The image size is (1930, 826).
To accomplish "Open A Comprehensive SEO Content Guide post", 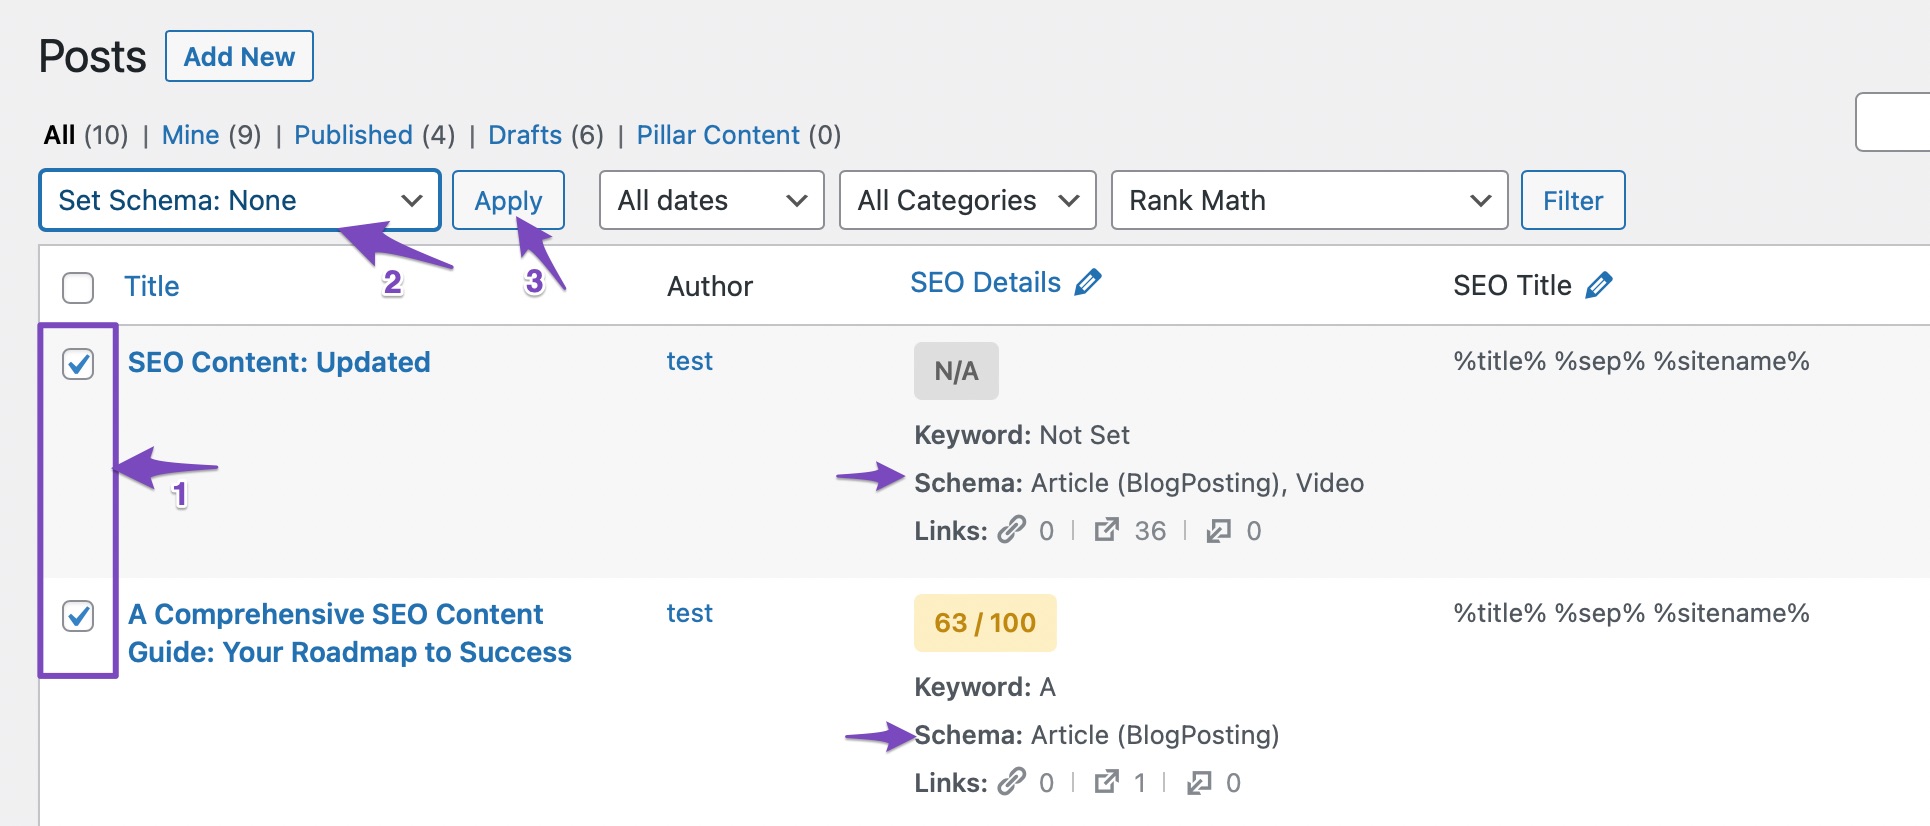I will click(x=350, y=633).
